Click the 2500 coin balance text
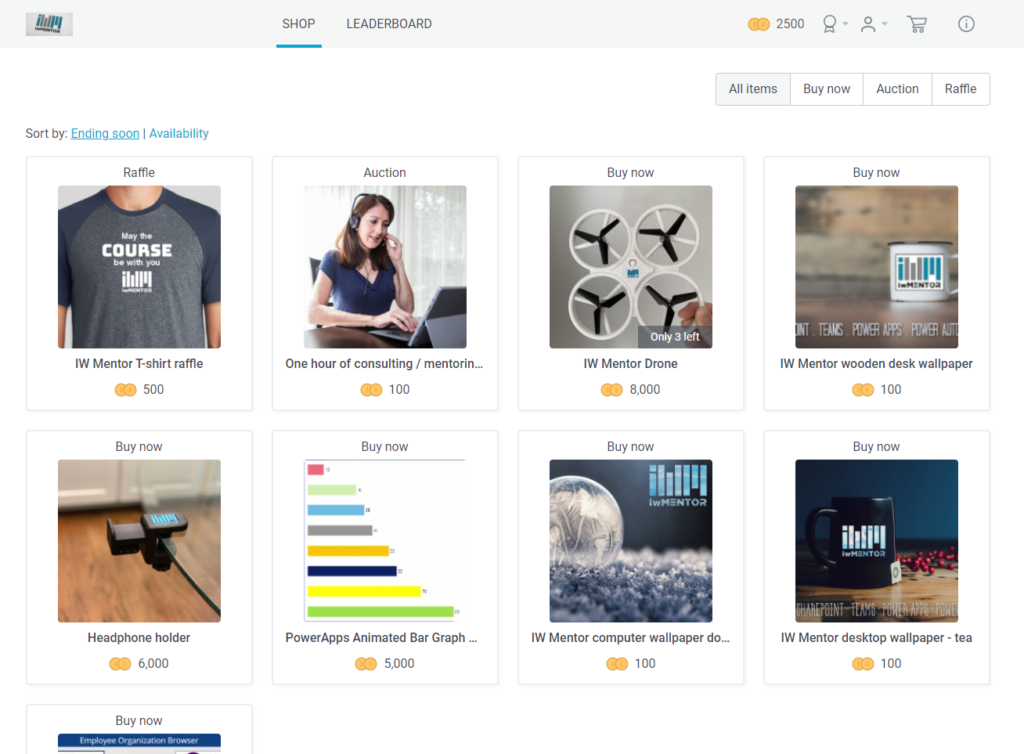1024x754 pixels. 790,24
